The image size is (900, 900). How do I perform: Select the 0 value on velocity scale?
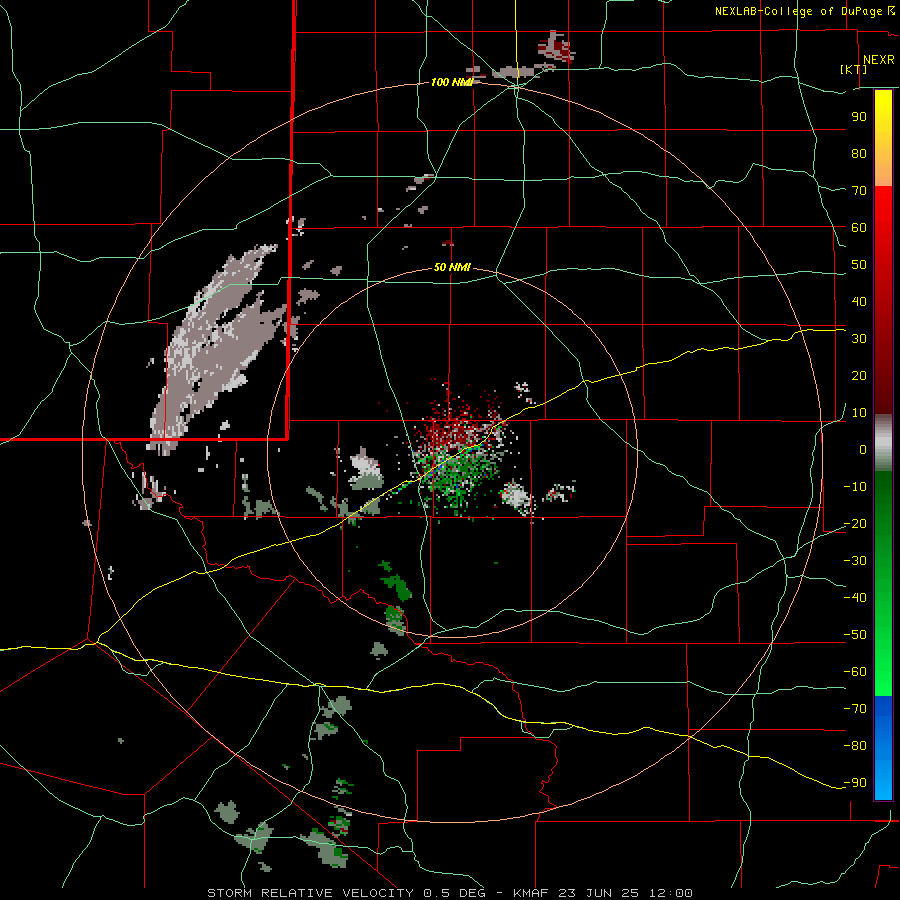(863, 449)
